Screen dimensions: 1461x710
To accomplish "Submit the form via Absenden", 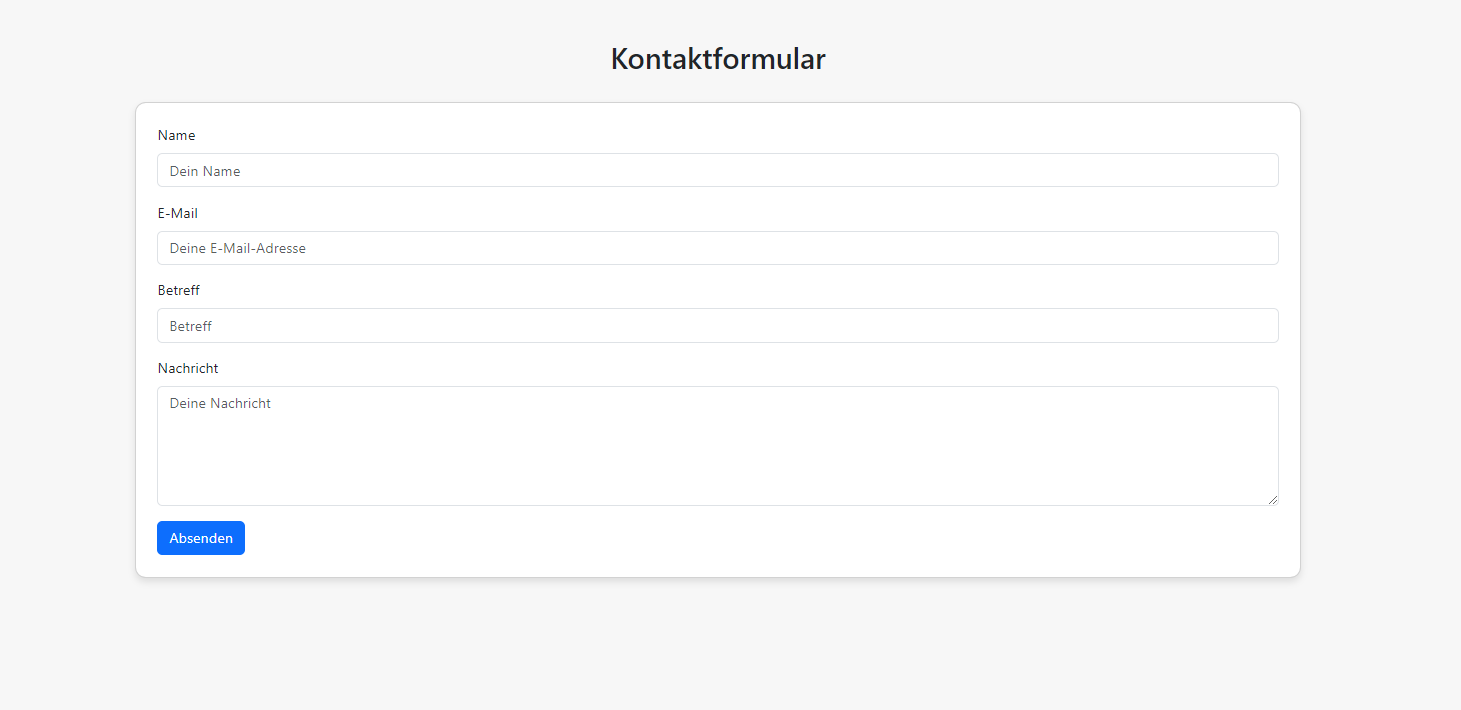I will (x=200, y=538).
